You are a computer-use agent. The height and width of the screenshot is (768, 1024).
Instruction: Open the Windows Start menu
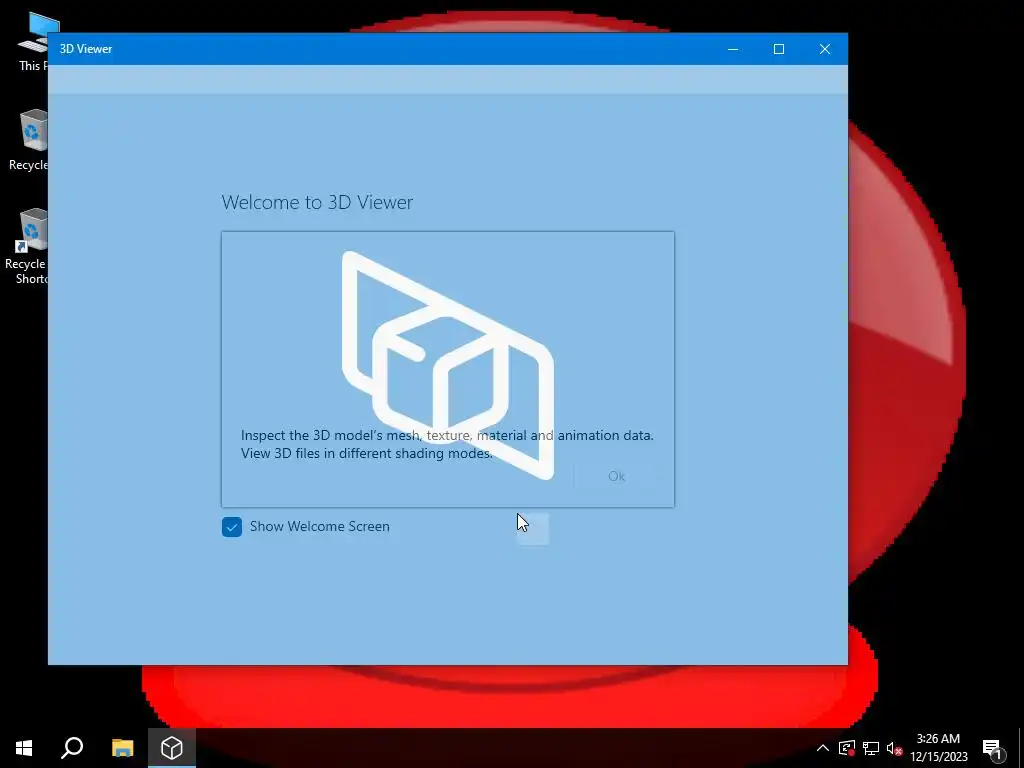[24, 748]
